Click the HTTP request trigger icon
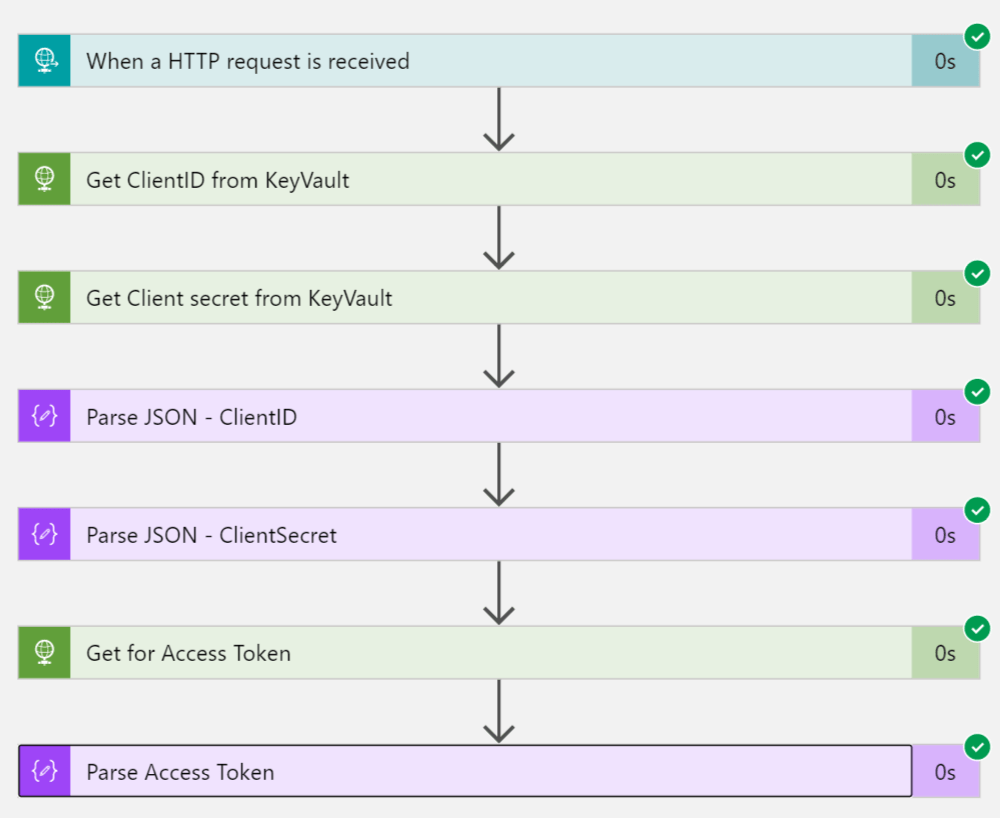 tap(44, 61)
